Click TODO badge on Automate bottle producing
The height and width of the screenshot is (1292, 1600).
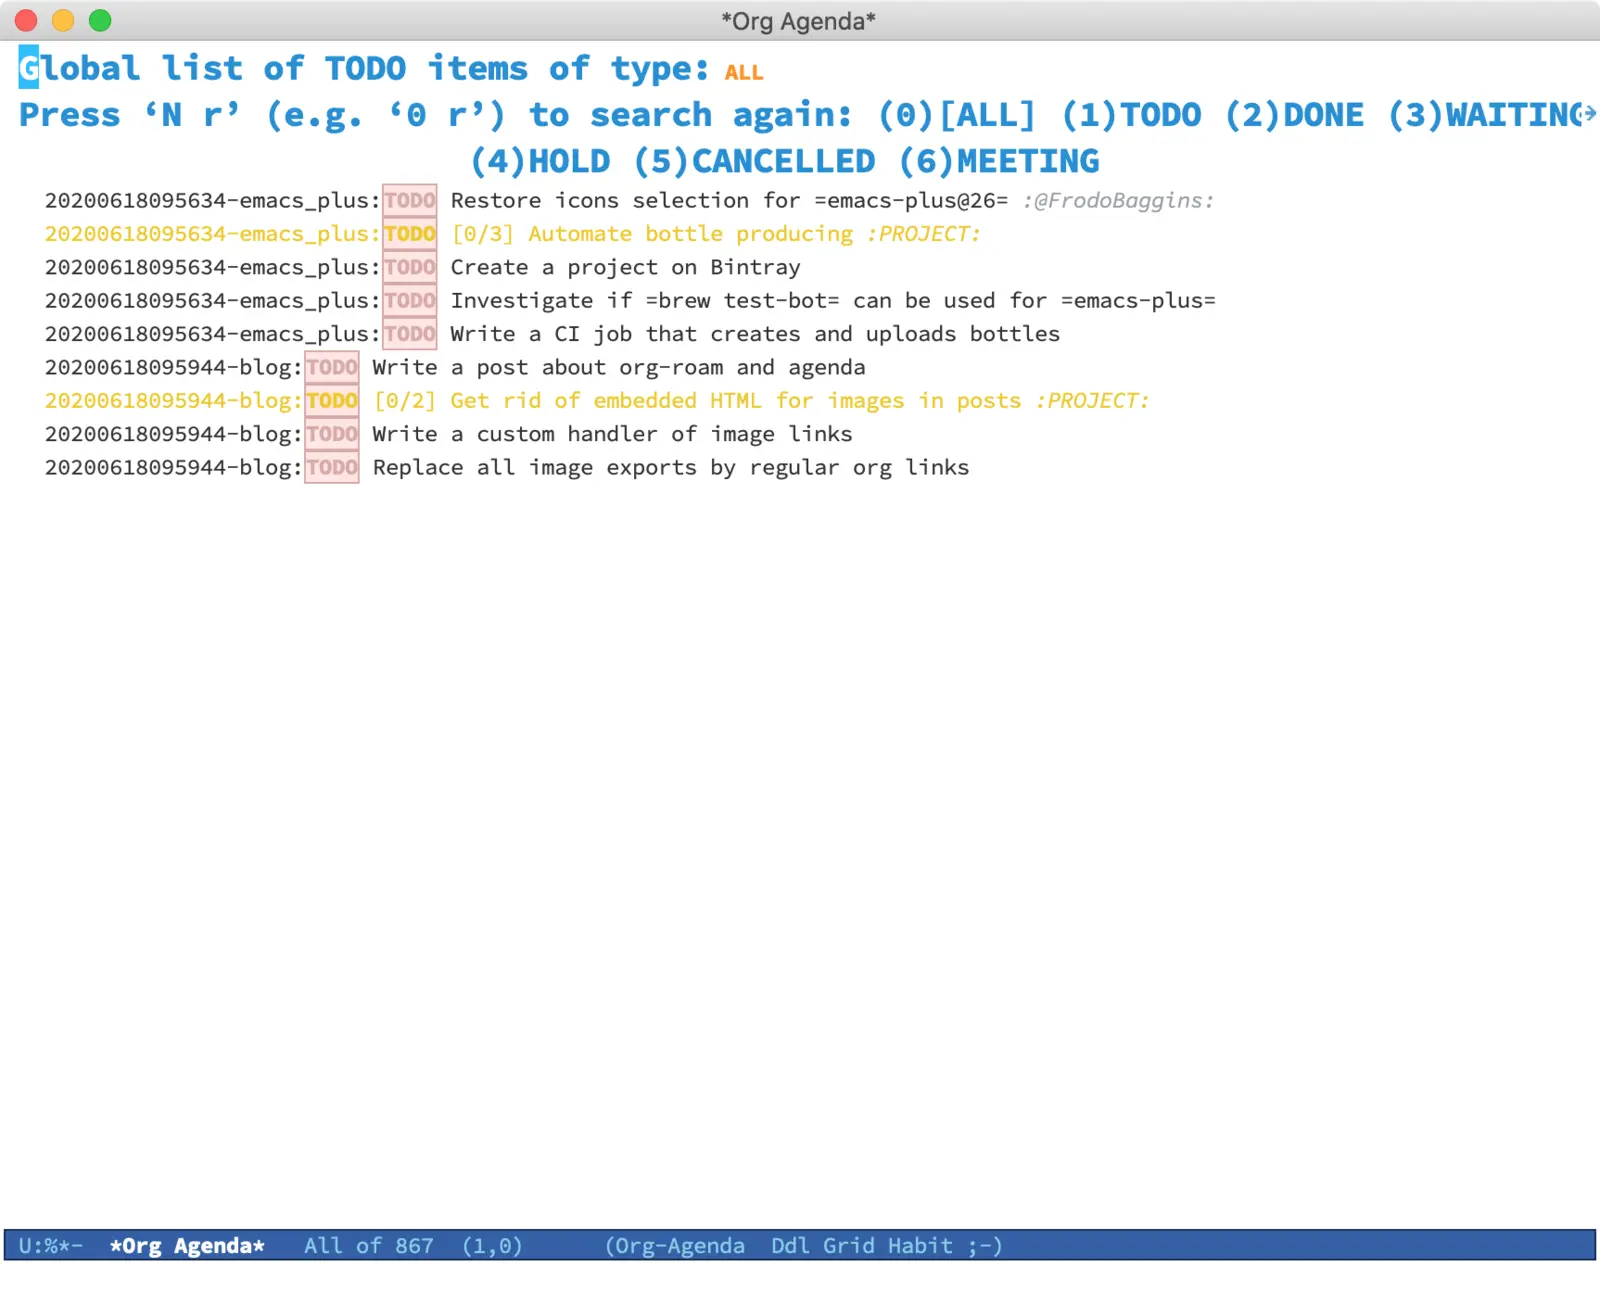410,234
